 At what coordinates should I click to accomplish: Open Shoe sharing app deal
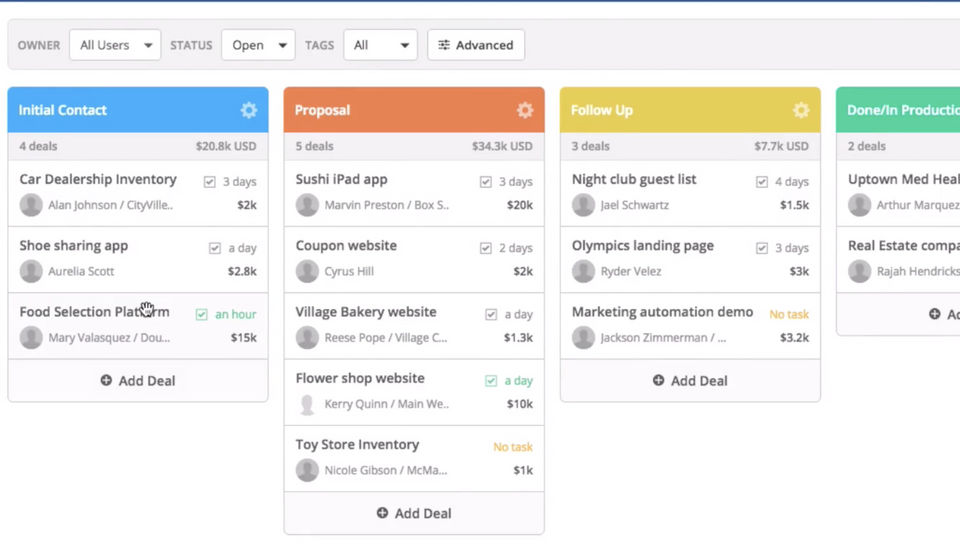pos(73,246)
